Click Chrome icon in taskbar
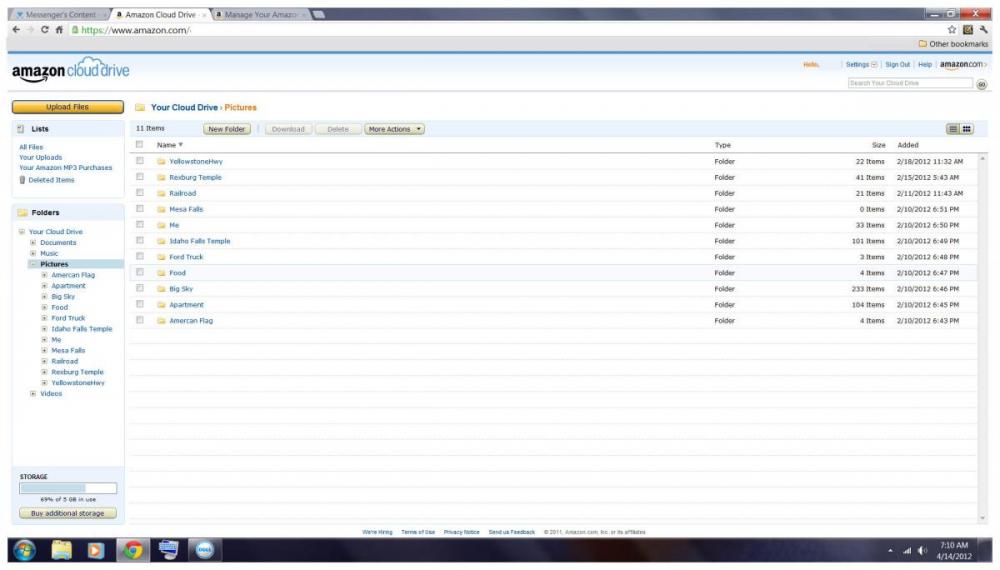This screenshot has height=570, width=1000. (x=133, y=550)
